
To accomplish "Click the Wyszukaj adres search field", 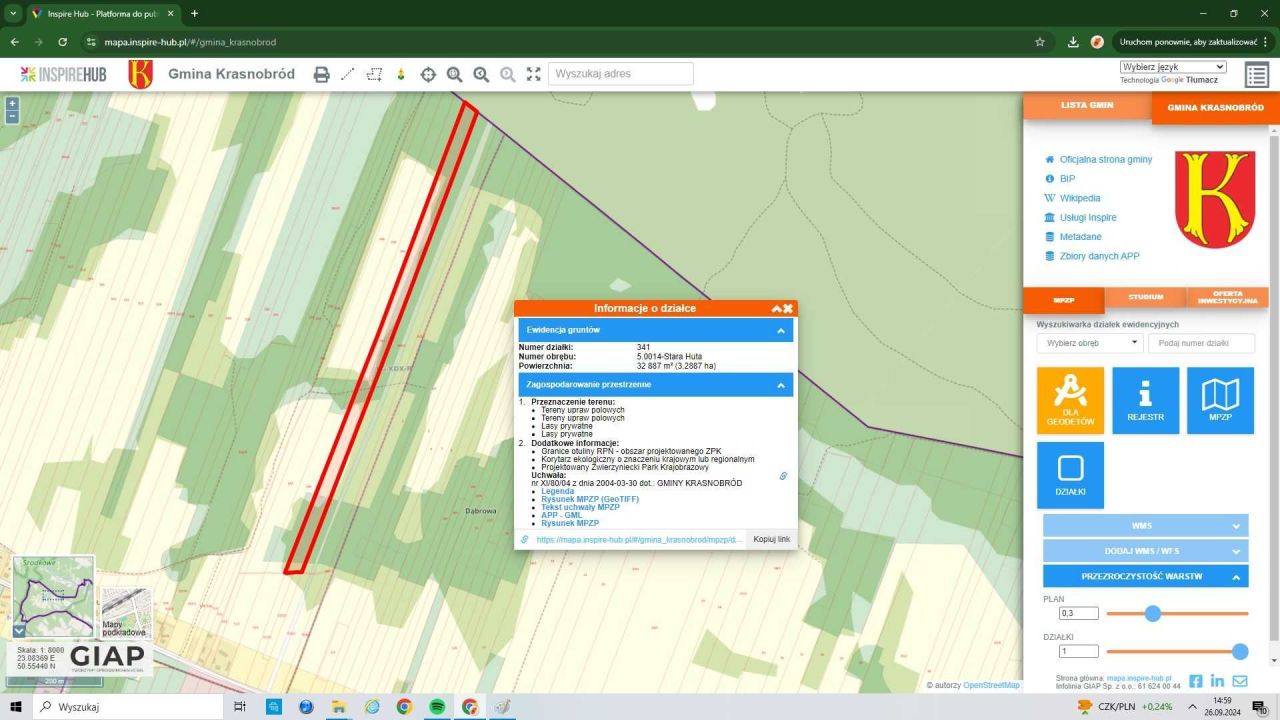I will pyautogui.click(x=620, y=74).
